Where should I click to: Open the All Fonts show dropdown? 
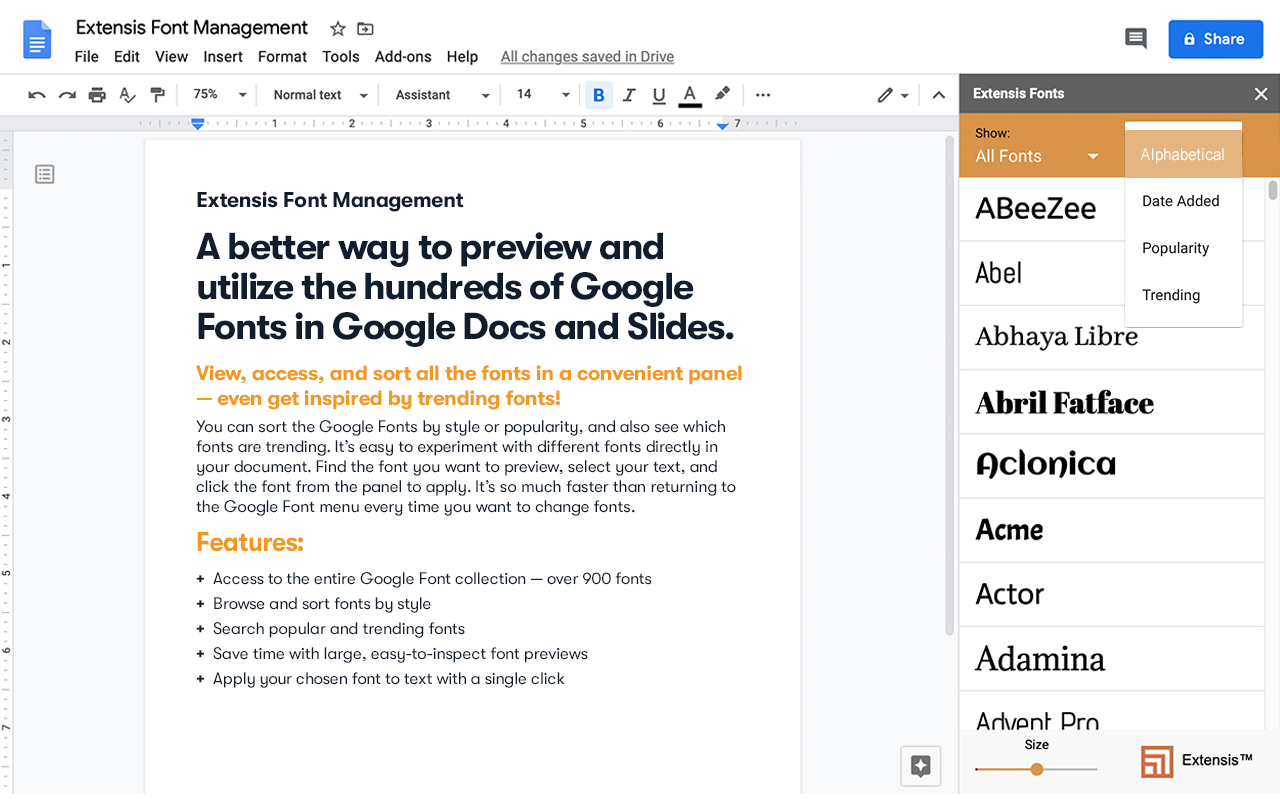tap(1037, 156)
